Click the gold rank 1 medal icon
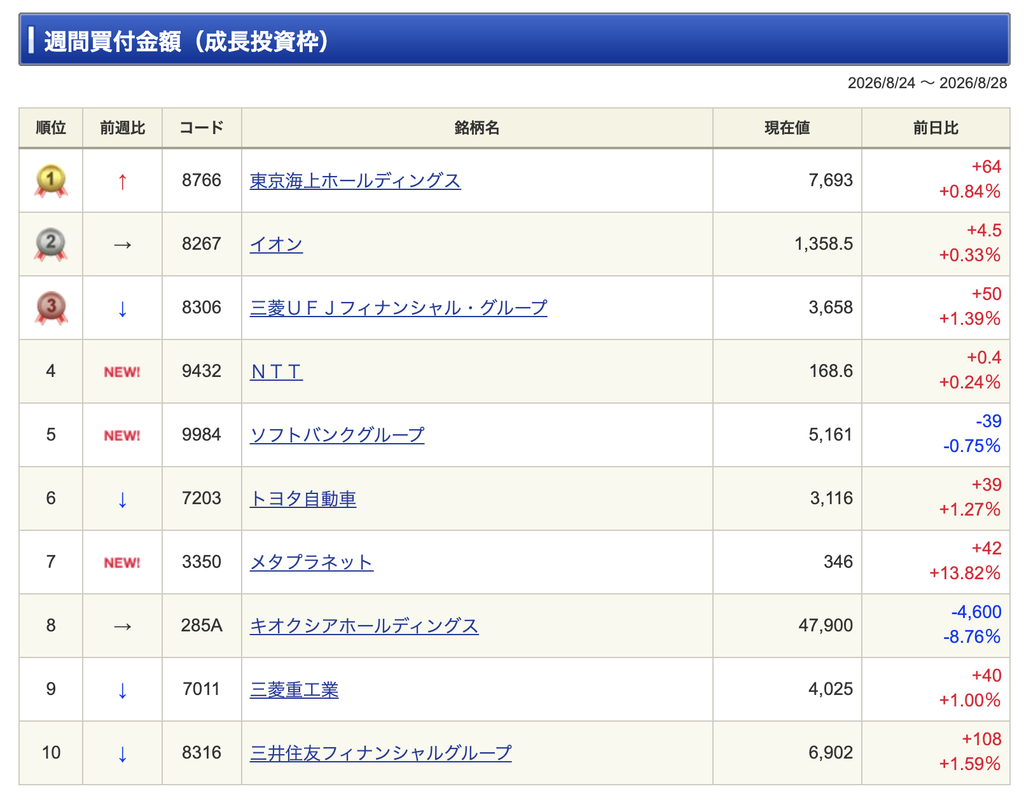The width and height of the screenshot is (1024, 801). [x=51, y=181]
